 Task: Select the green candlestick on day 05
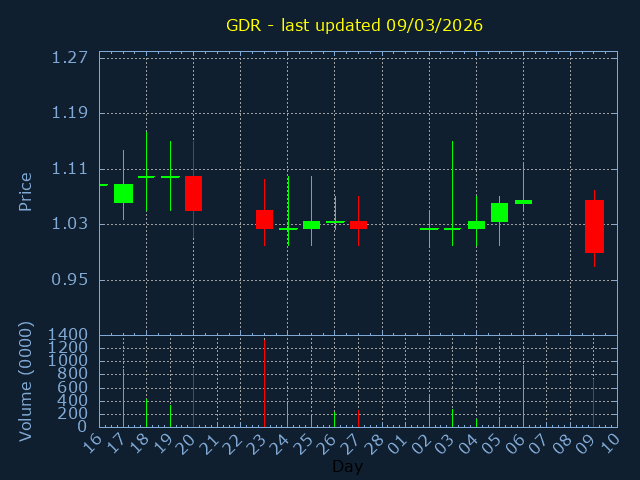tap(499, 212)
